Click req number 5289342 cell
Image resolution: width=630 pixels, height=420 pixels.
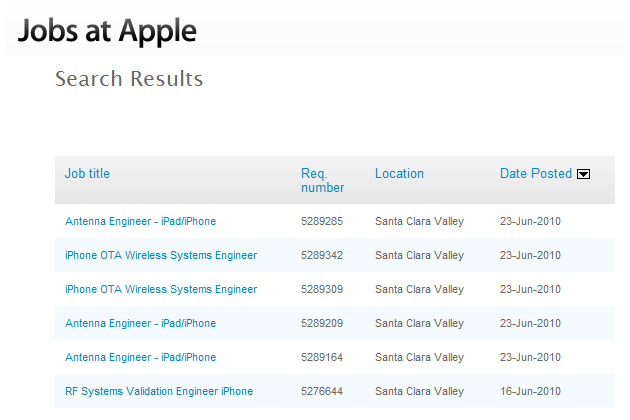tap(322, 255)
